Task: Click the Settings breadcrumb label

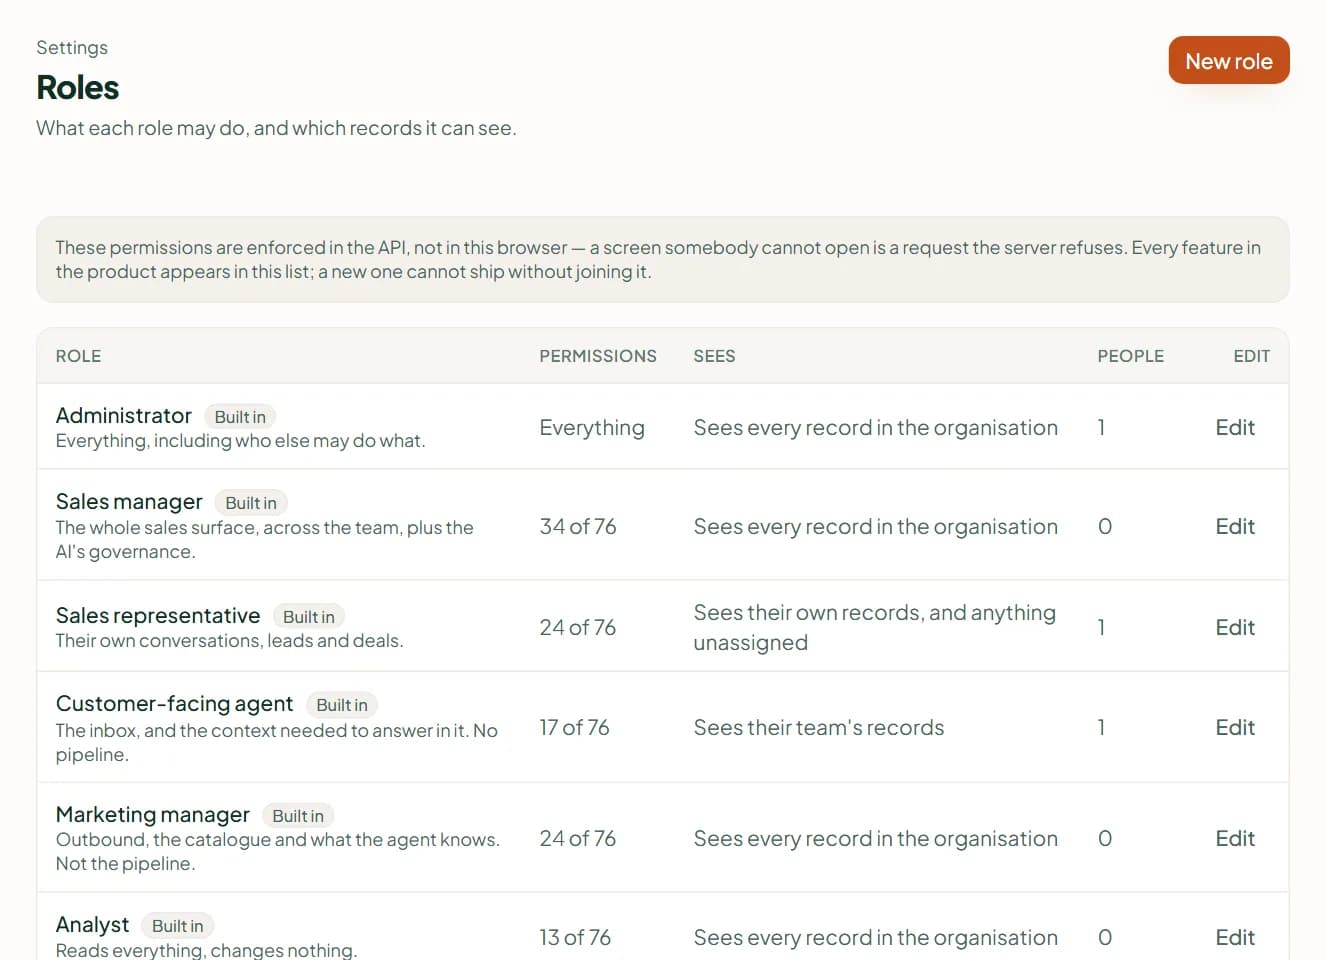Action: click(72, 47)
